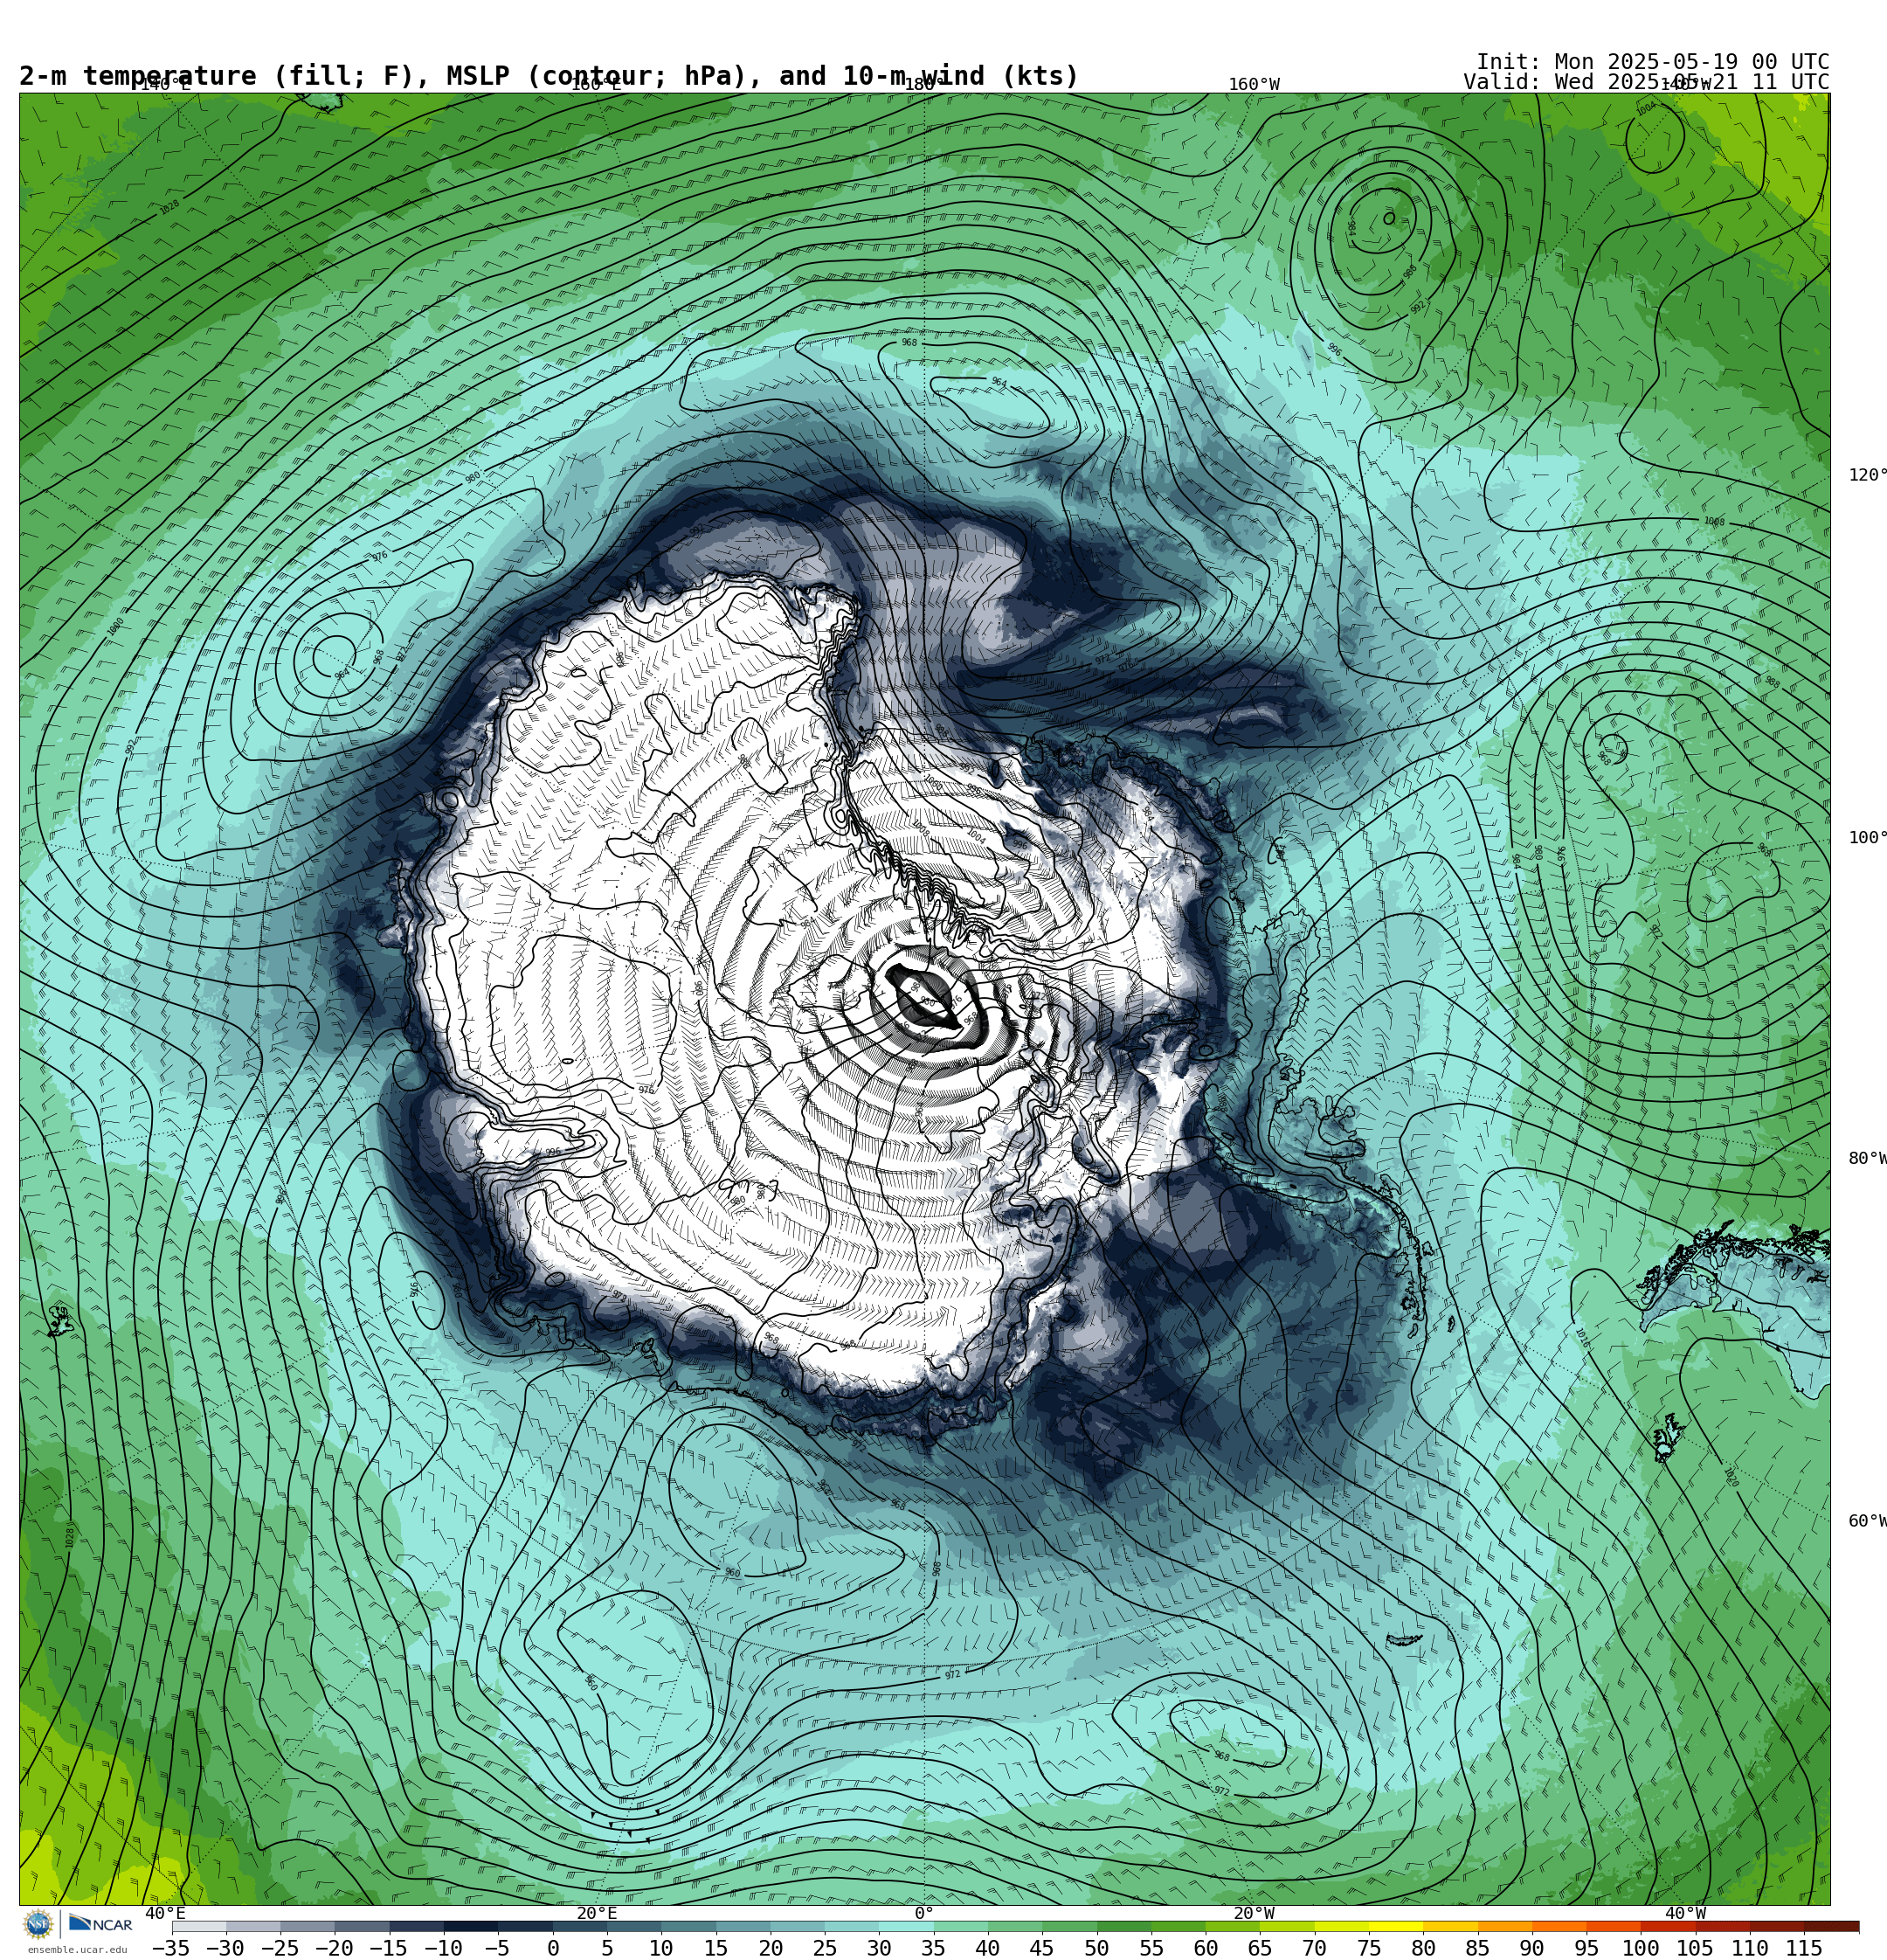Screen dimensions: 1887x1960
Task: Click the 20°E longitude label at bottom
Action: click(x=596, y=1913)
